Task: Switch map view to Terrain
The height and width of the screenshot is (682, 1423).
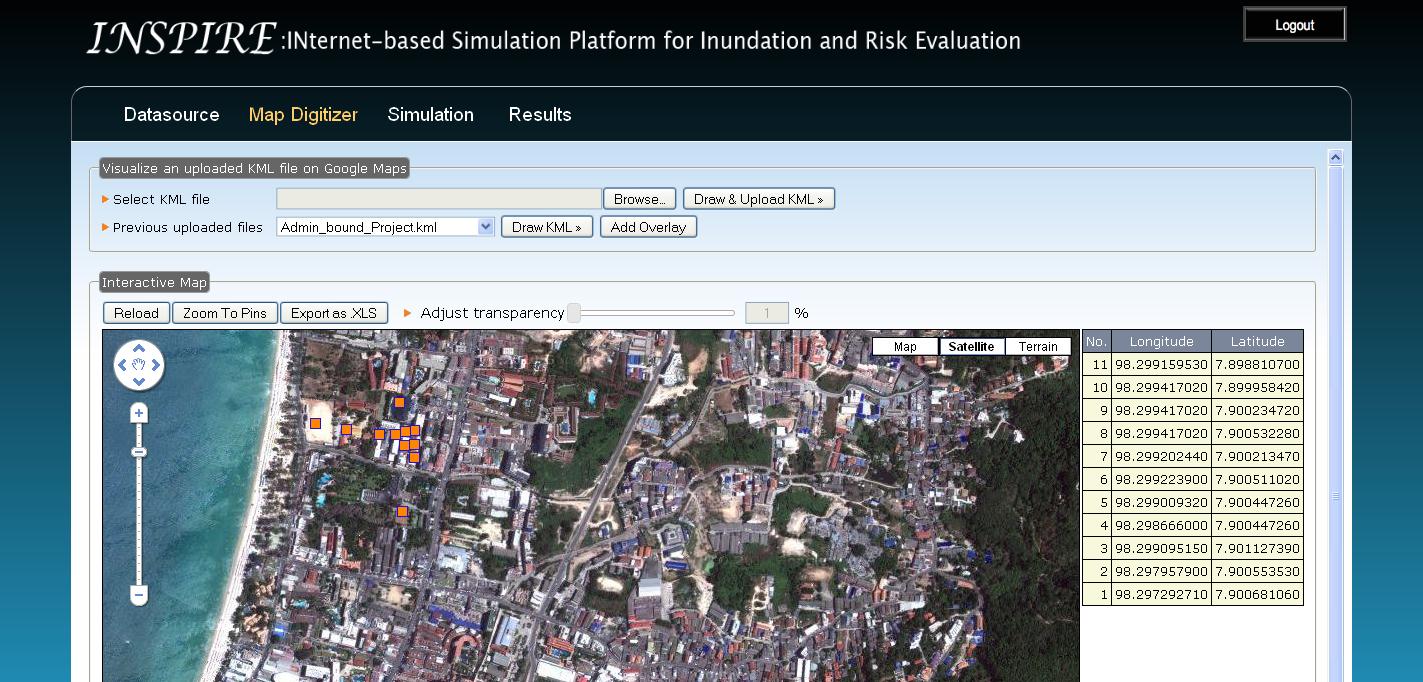Action: 1038,347
